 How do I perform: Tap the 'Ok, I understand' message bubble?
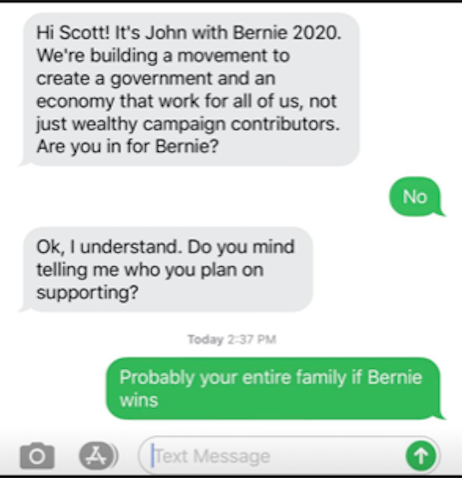click(167, 270)
